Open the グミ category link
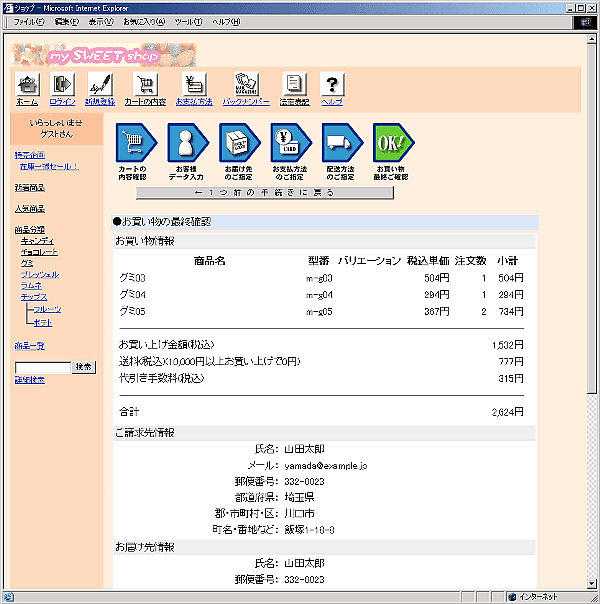This screenshot has width=600, height=604. point(27,263)
